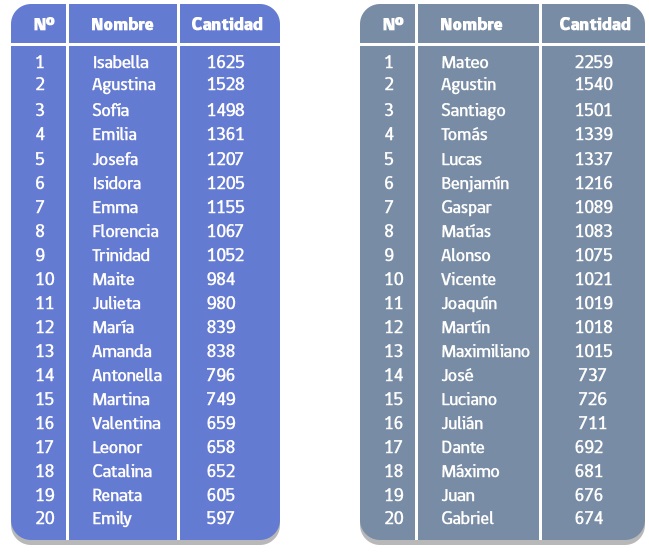This screenshot has height=558, width=649.
Task: Click the name Joaquín
Action: (469, 303)
